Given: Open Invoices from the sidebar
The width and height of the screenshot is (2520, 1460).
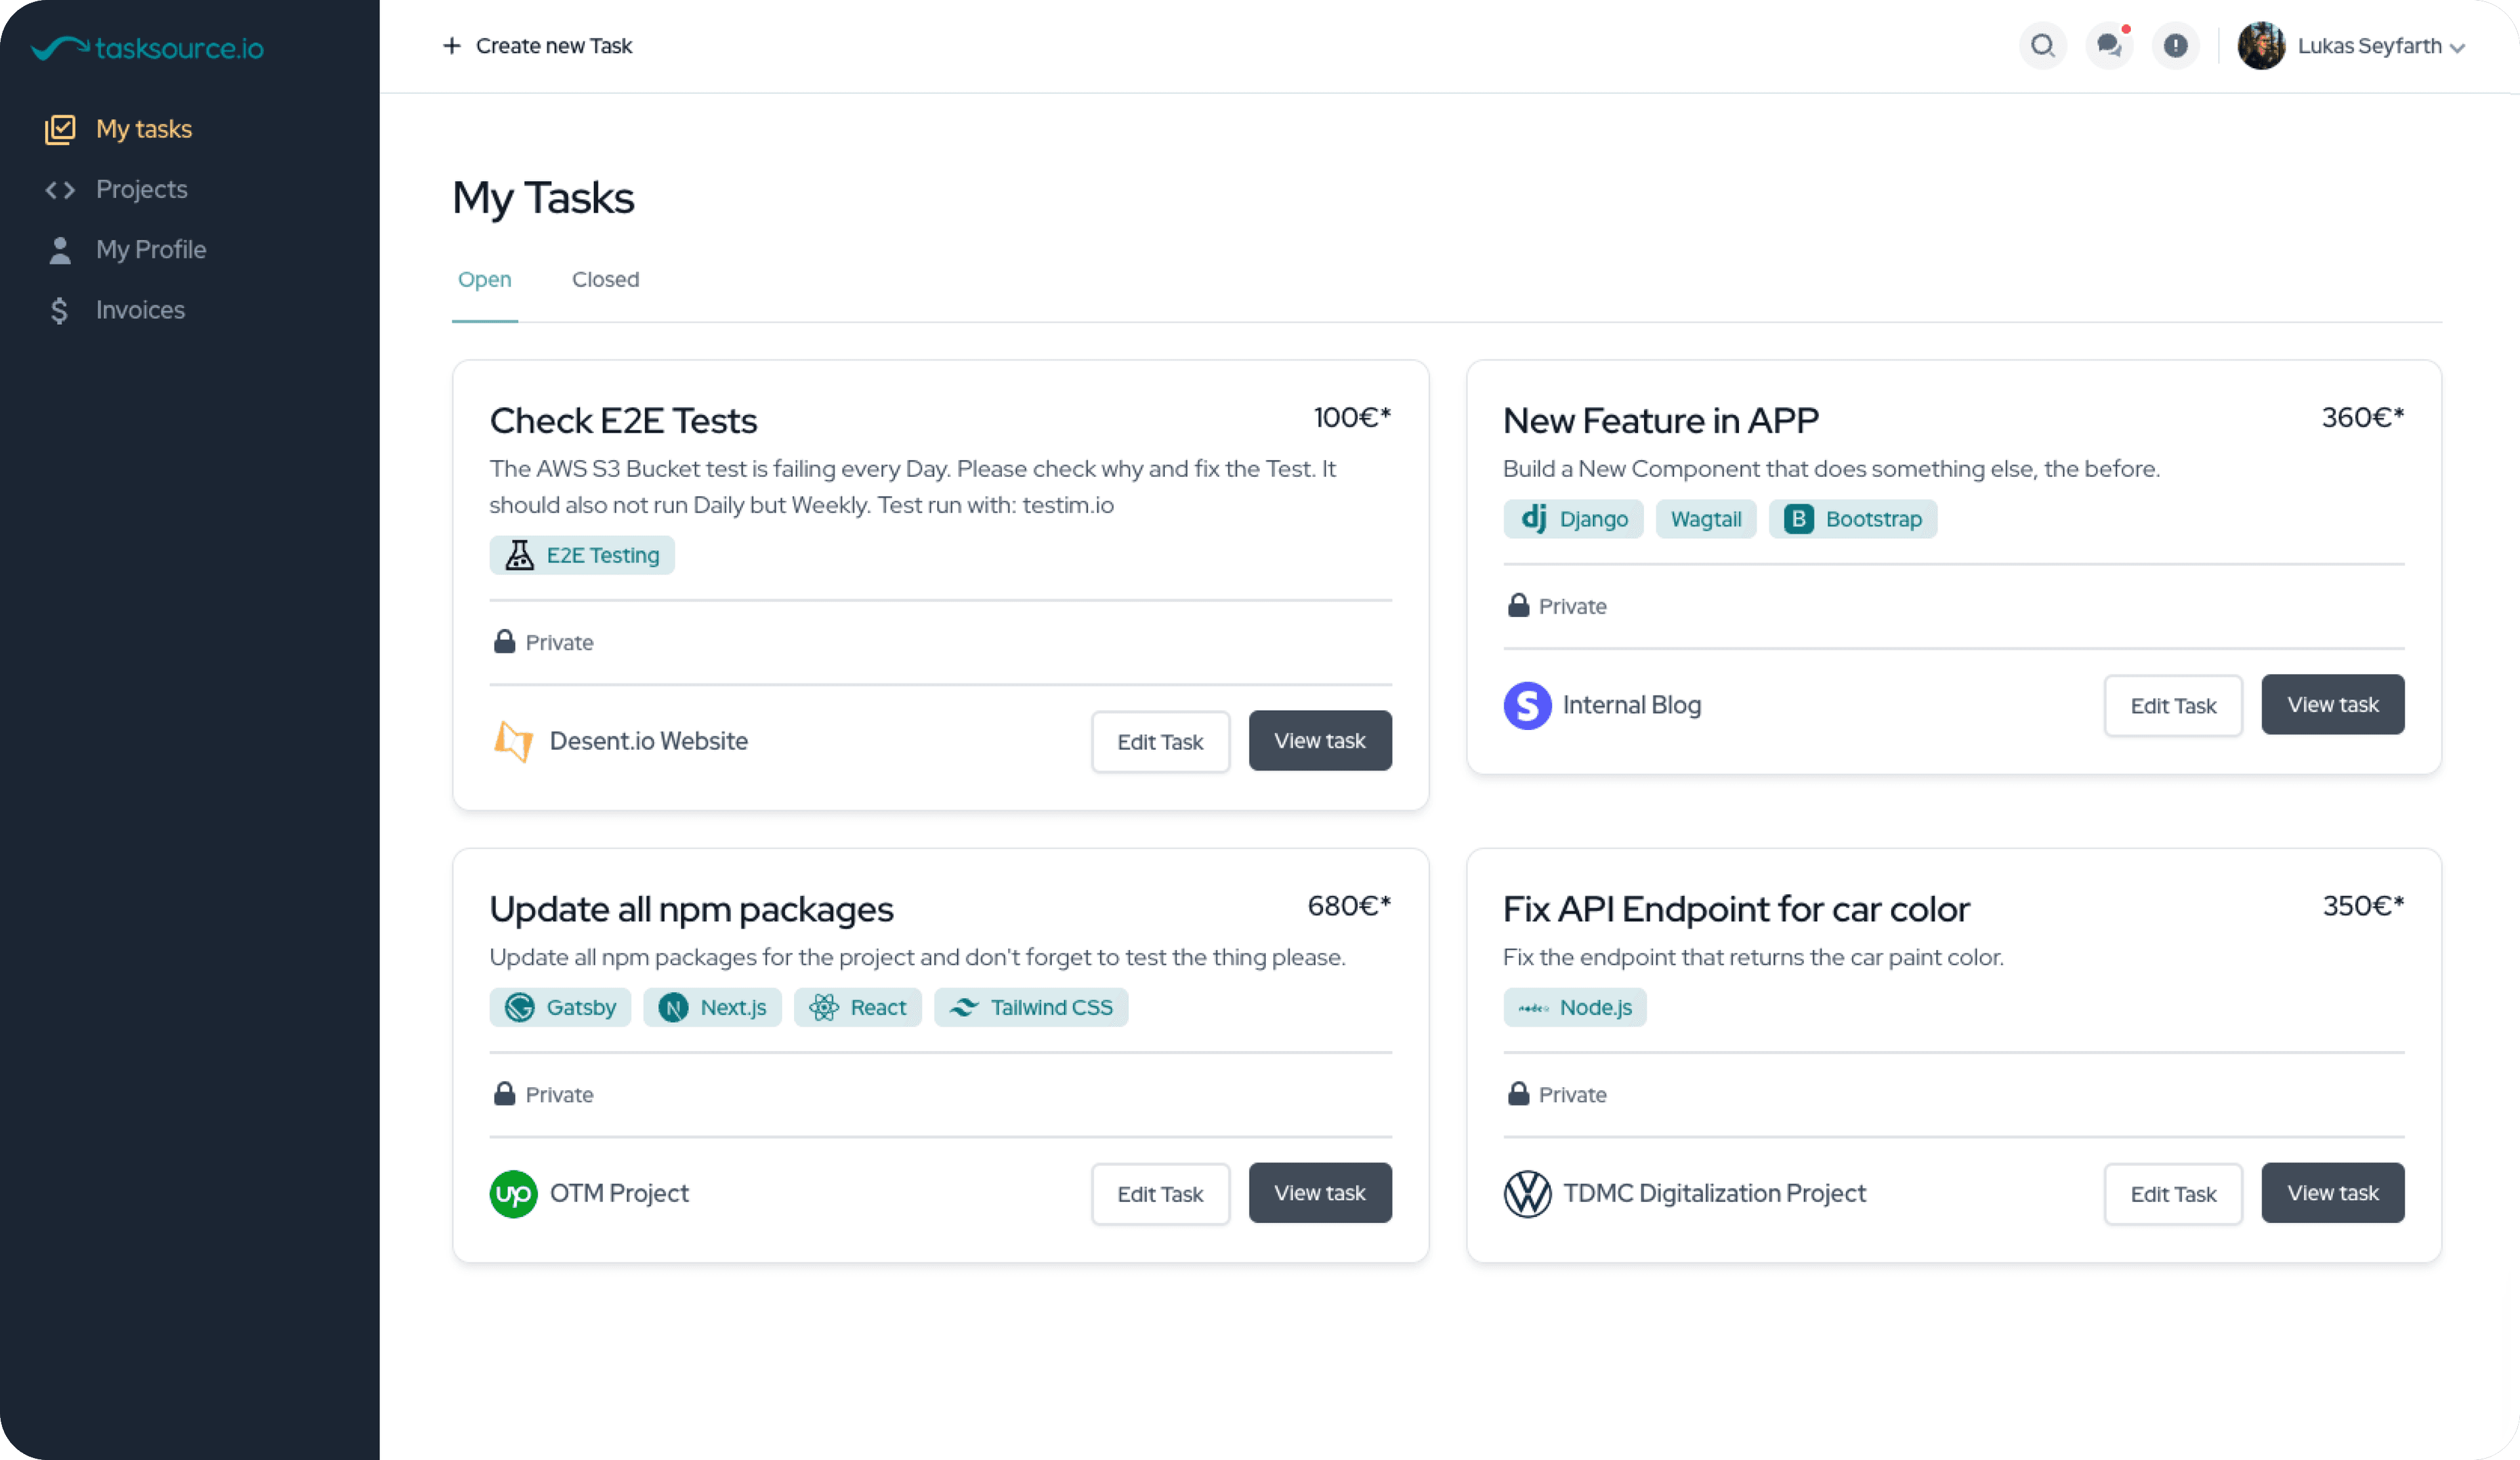Looking at the screenshot, I should click(140, 310).
